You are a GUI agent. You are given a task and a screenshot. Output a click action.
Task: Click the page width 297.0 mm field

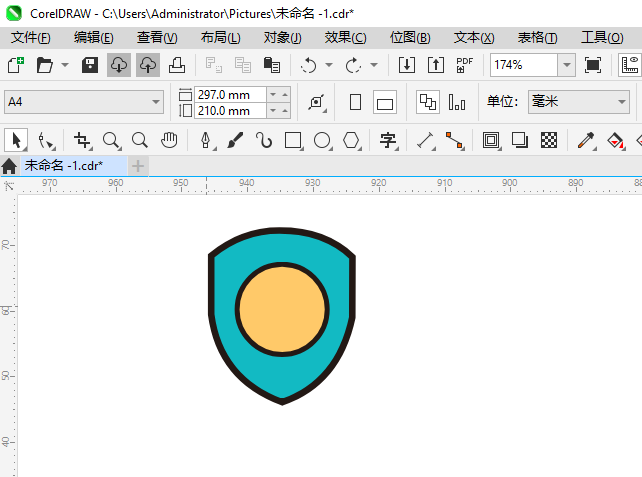231,95
